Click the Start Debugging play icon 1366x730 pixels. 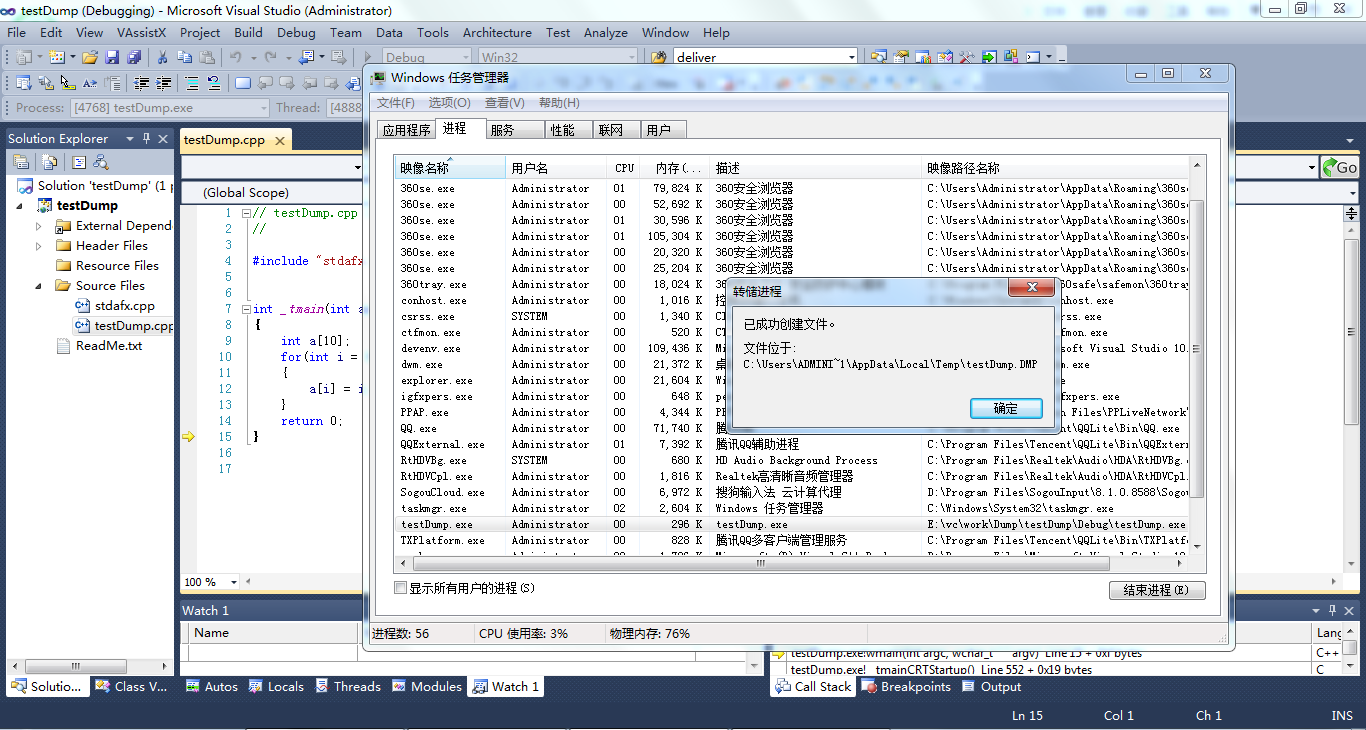click(x=368, y=57)
